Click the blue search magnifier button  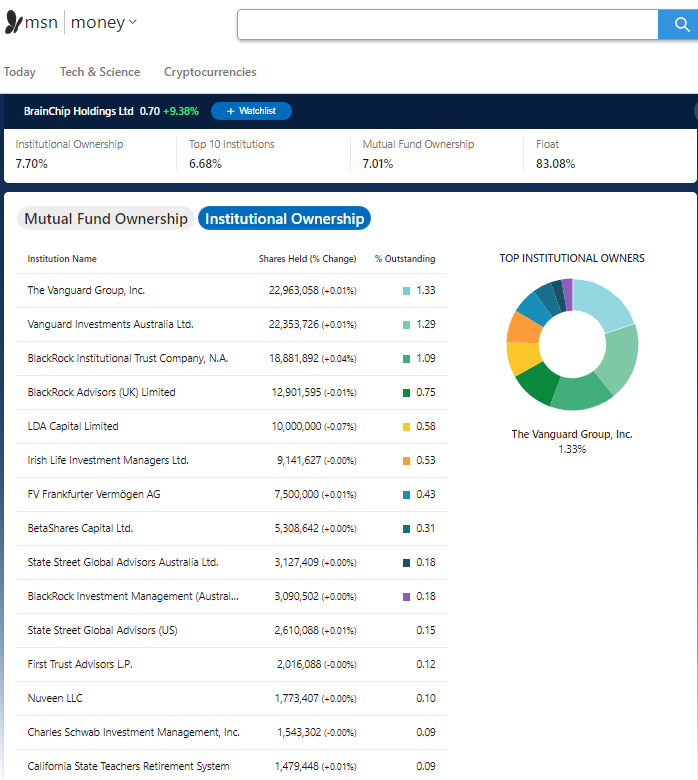point(680,24)
